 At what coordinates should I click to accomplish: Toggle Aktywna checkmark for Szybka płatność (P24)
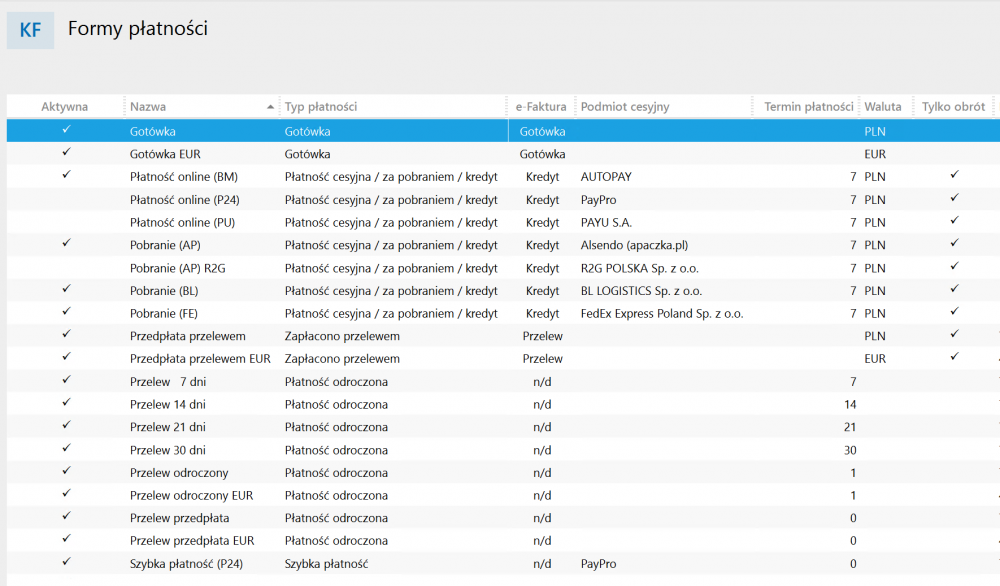66,562
